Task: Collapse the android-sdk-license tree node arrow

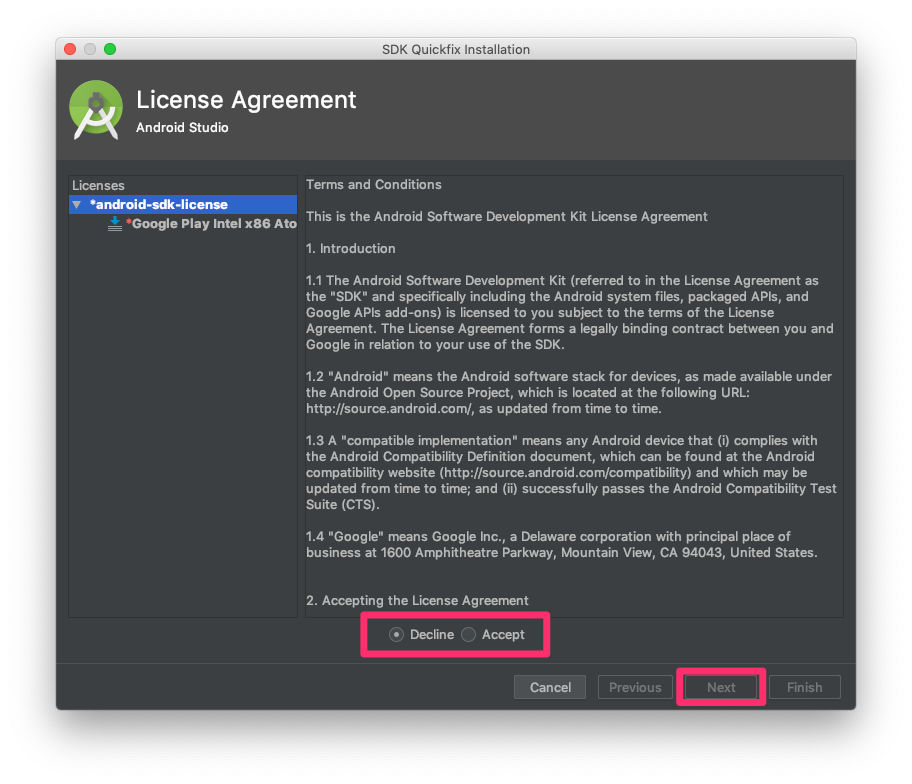Action: pos(77,205)
